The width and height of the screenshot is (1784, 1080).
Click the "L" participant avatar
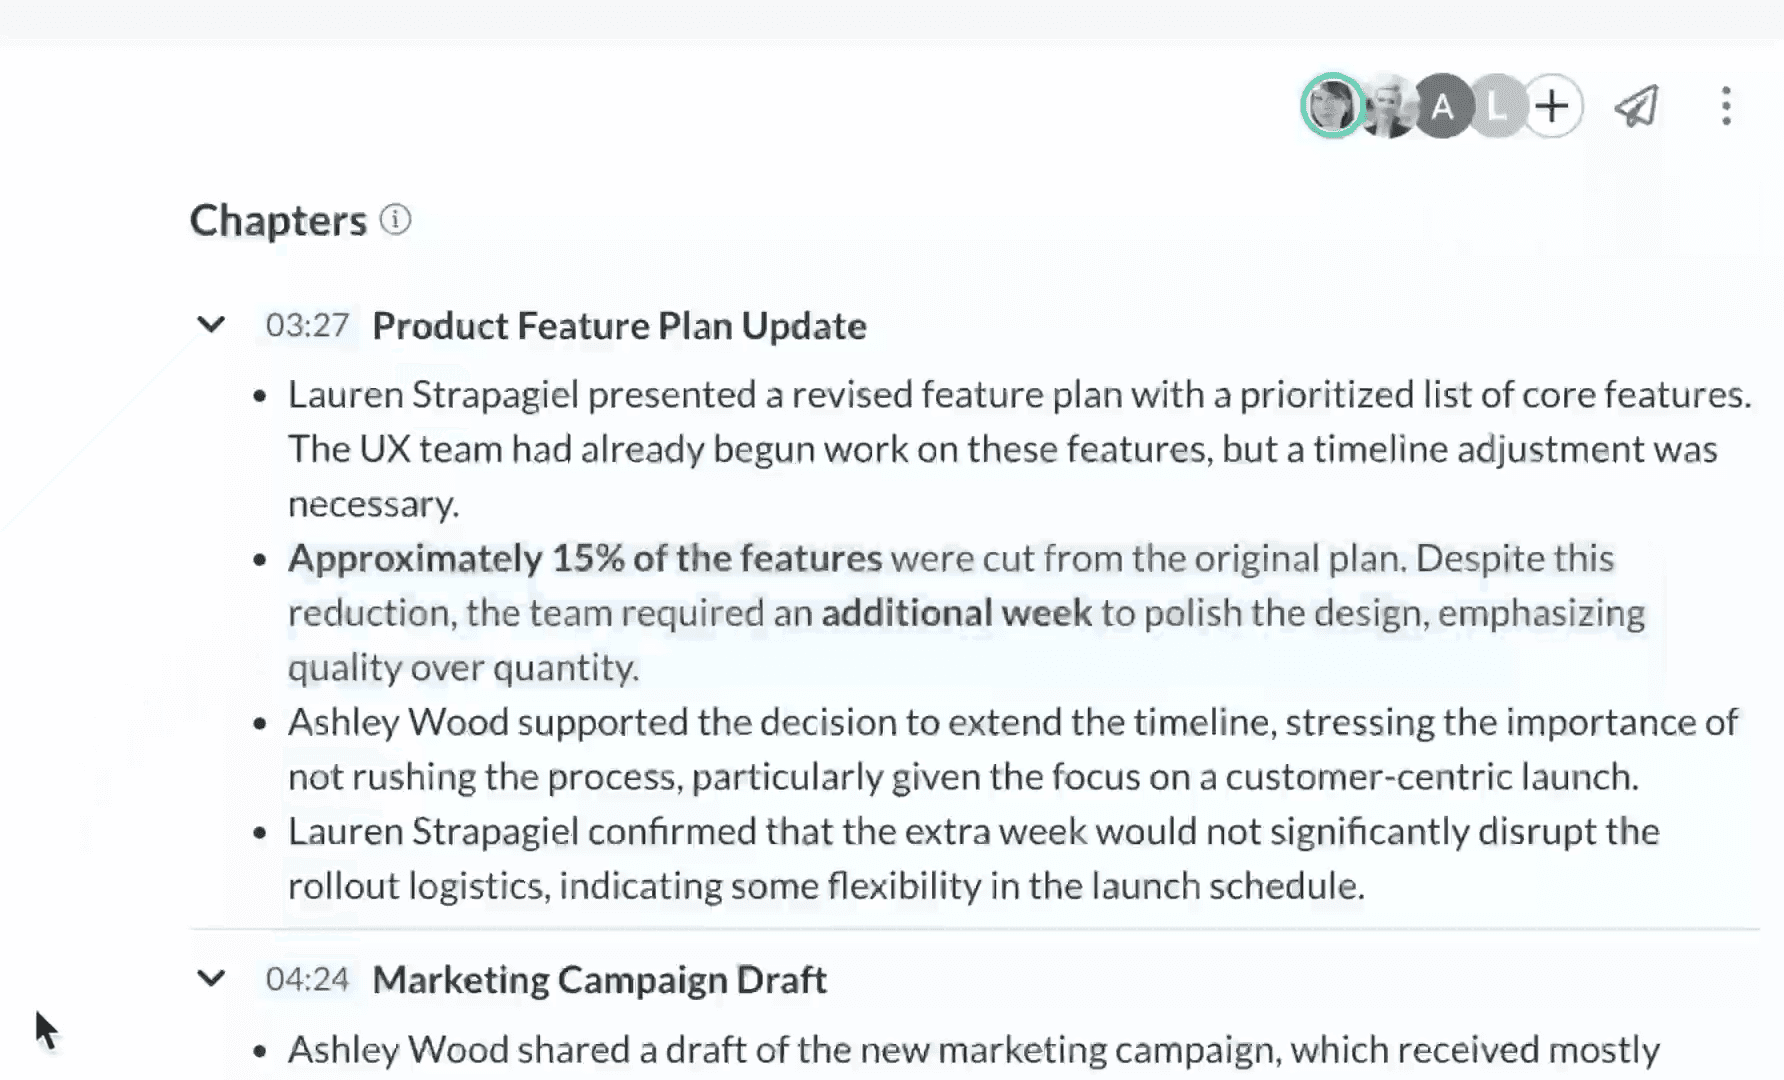tap(1496, 105)
